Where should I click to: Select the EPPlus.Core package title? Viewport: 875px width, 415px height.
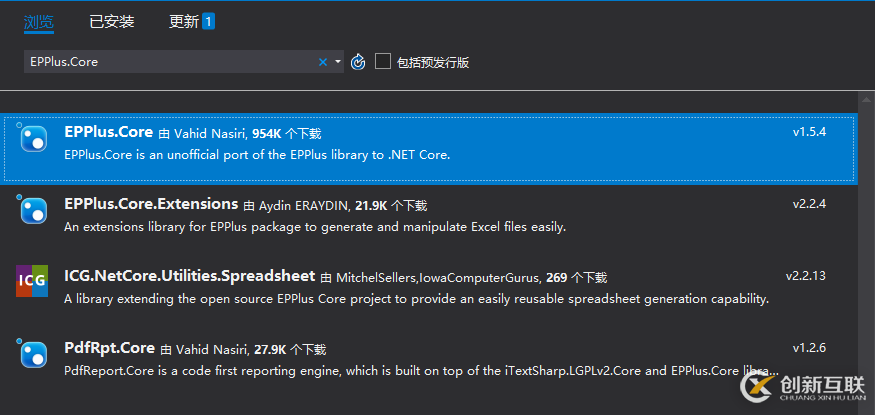pos(108,132)
